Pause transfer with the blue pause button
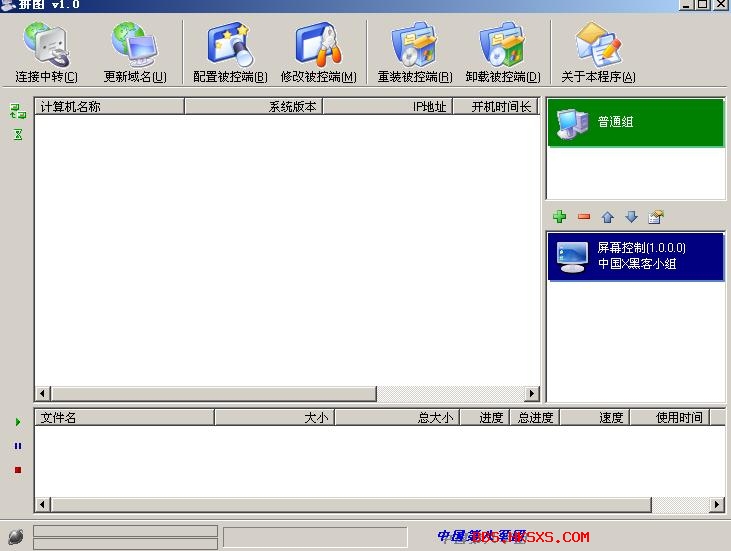Viewport: 731px width, 551px height. pyautogui.click(x=18, y=446)
